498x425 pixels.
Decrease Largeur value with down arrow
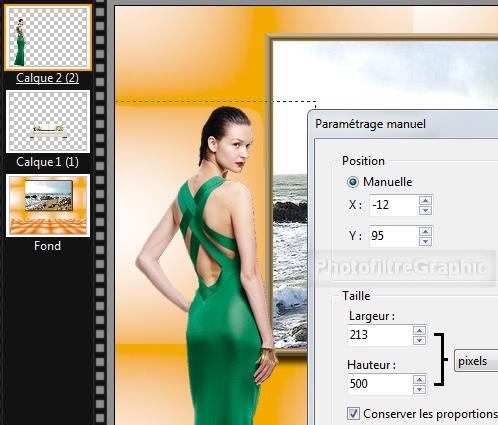coord(419,340)
